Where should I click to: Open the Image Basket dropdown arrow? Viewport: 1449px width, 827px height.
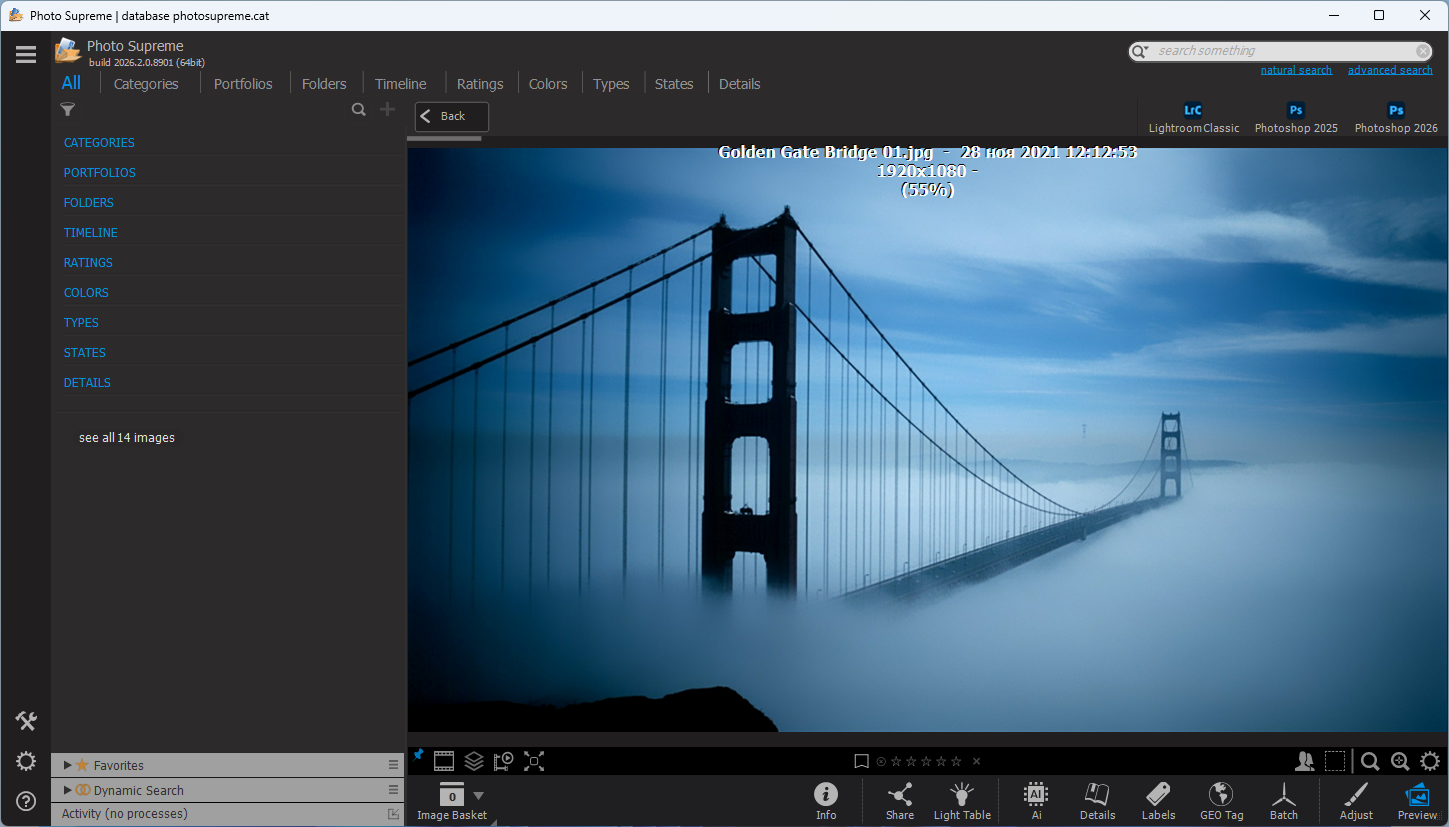pos(478,796)
